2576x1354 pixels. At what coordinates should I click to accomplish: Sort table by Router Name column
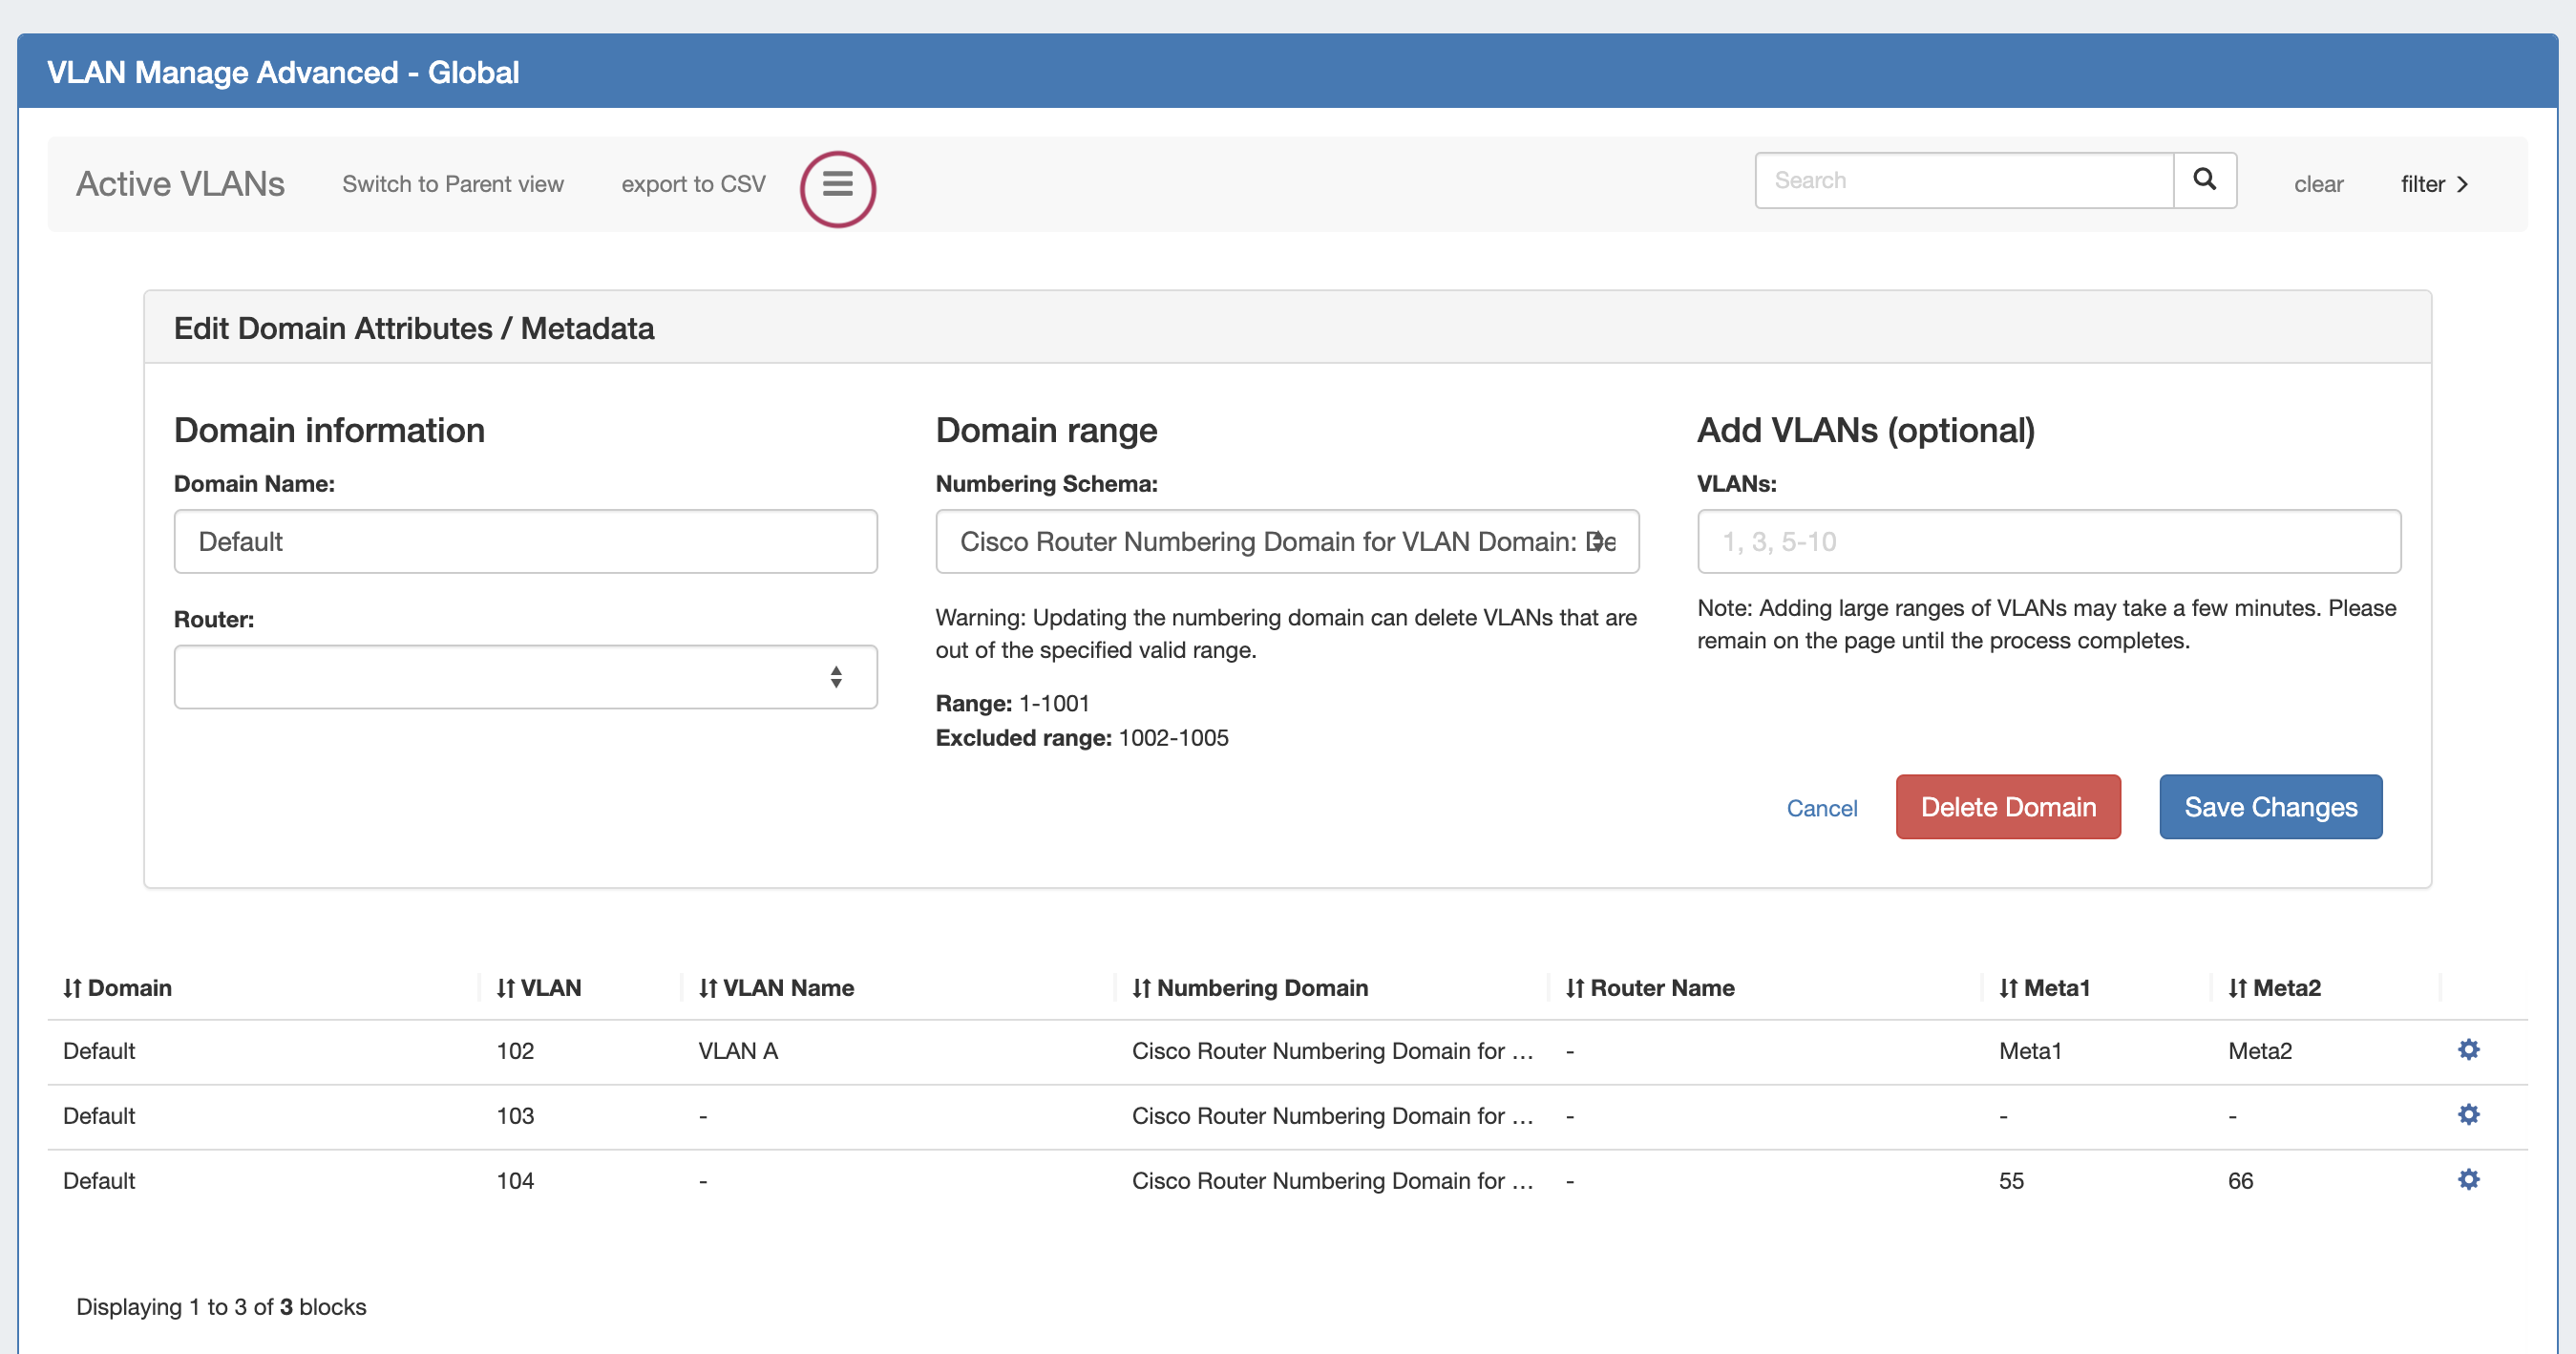pos(1649,988)
